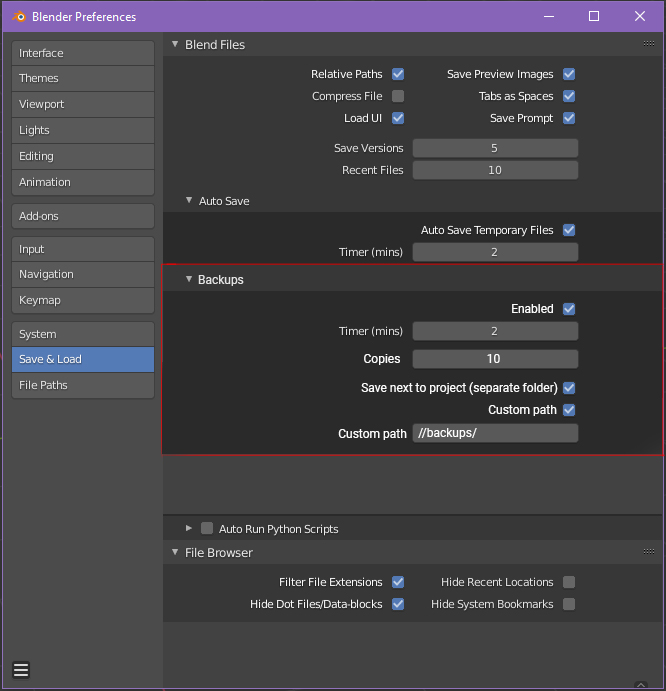Toggle Hide Dot Files/Data-blocks checkbox

pos(398,604)
